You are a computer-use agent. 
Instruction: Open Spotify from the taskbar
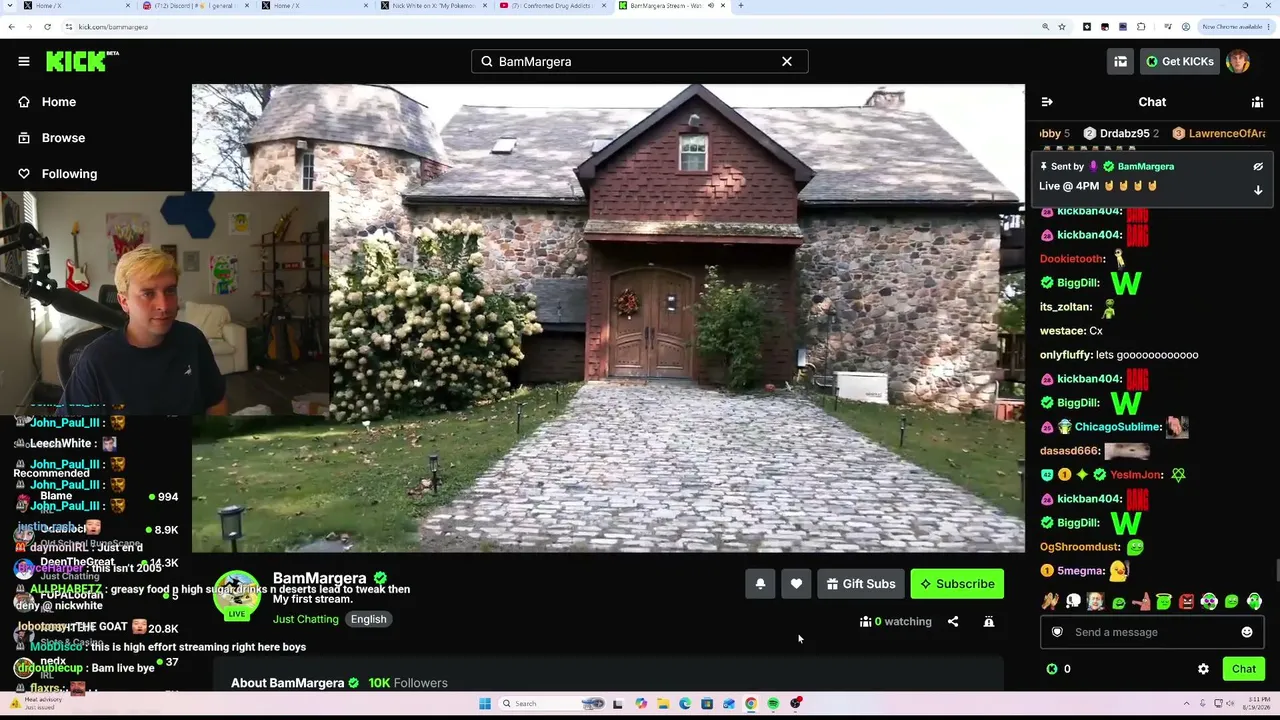click(x=773, y=704)
